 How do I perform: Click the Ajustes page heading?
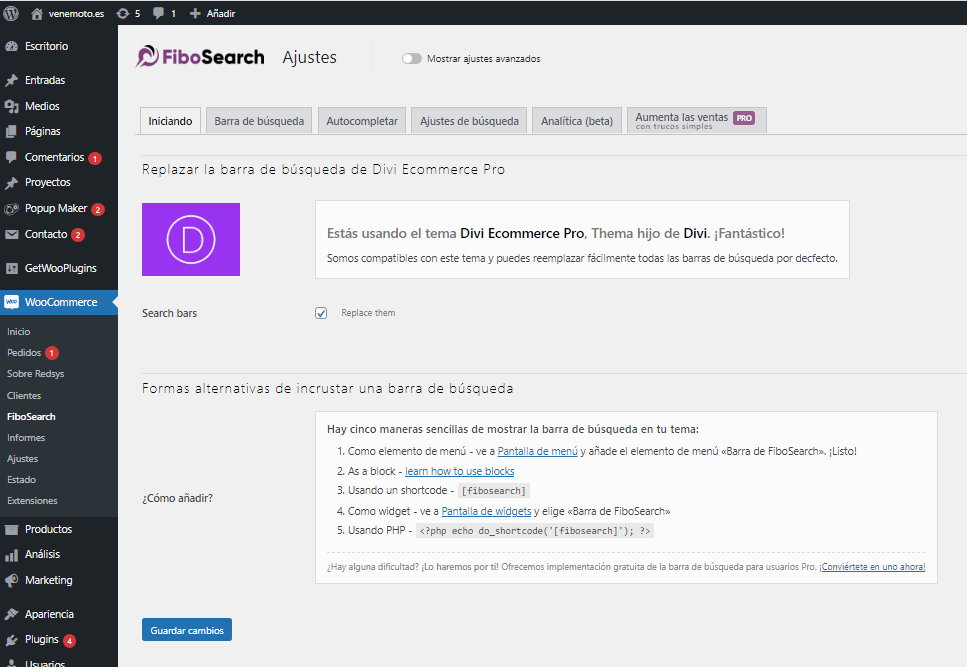point(310,57)
